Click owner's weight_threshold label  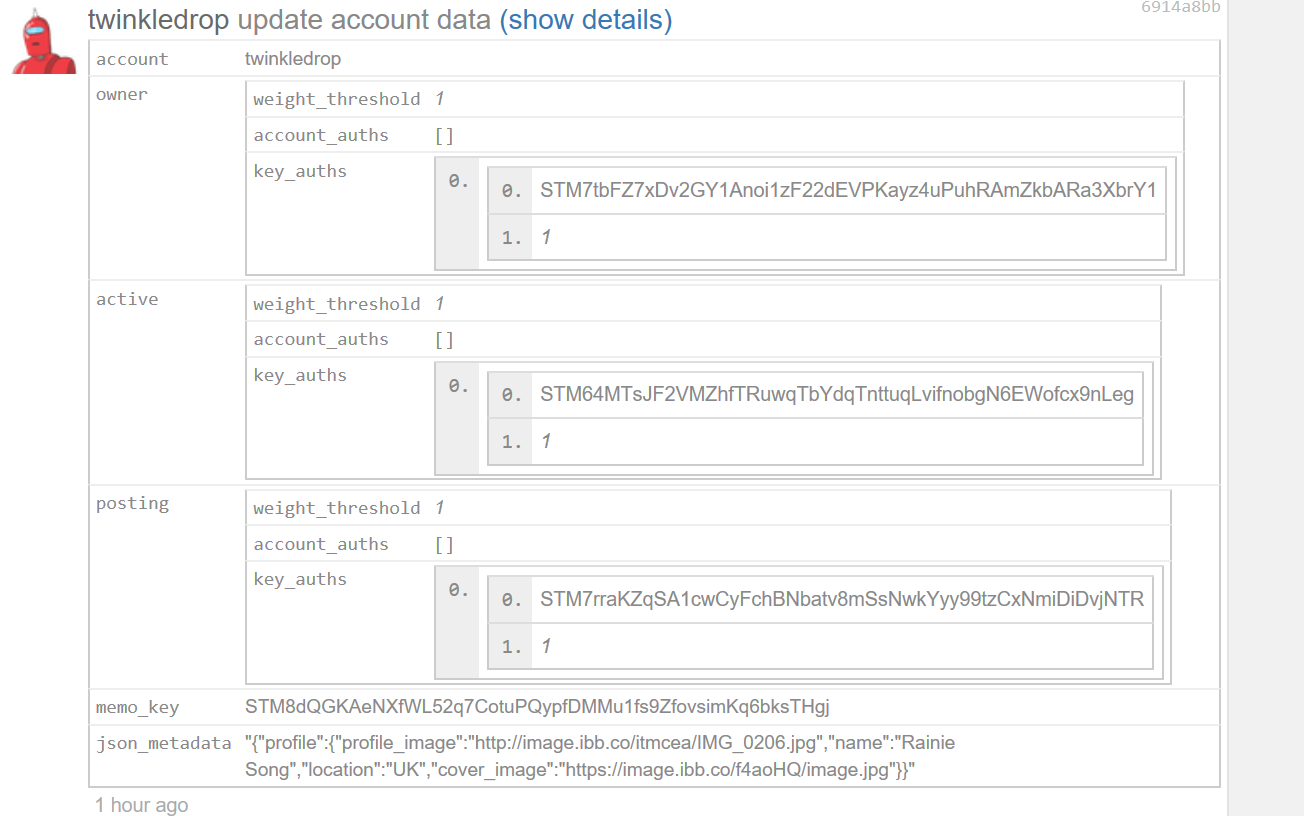[x=336, y=99]
